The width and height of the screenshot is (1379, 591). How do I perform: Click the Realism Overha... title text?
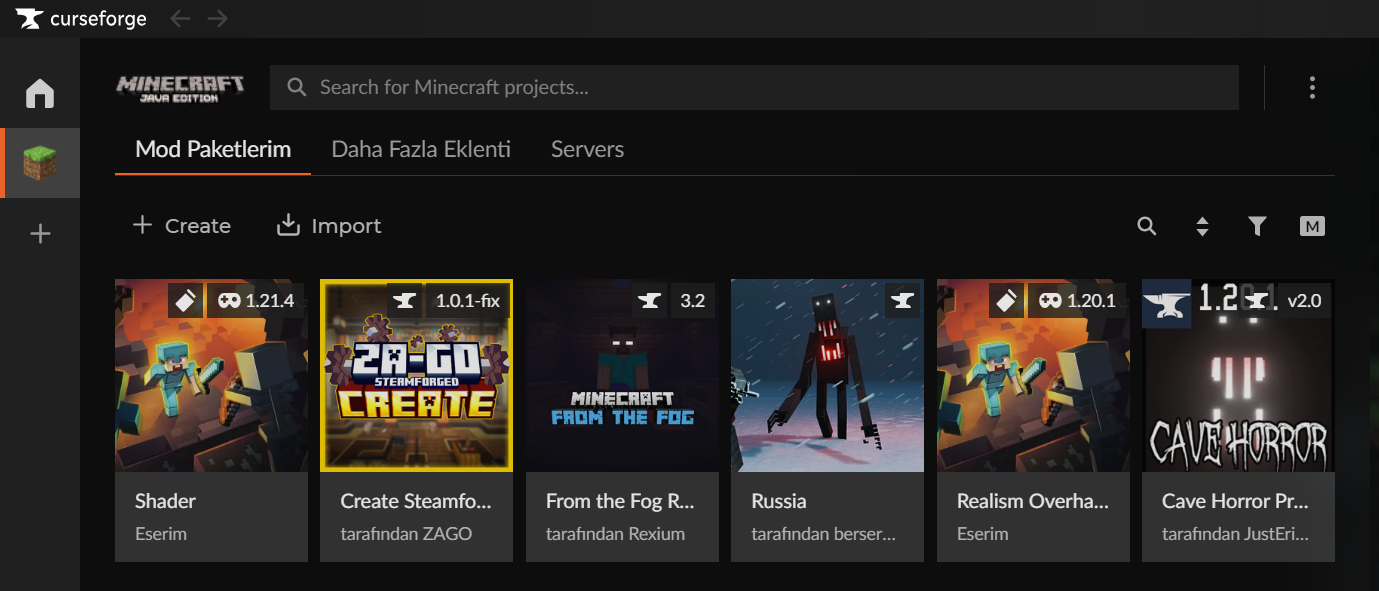(1033, 501)
